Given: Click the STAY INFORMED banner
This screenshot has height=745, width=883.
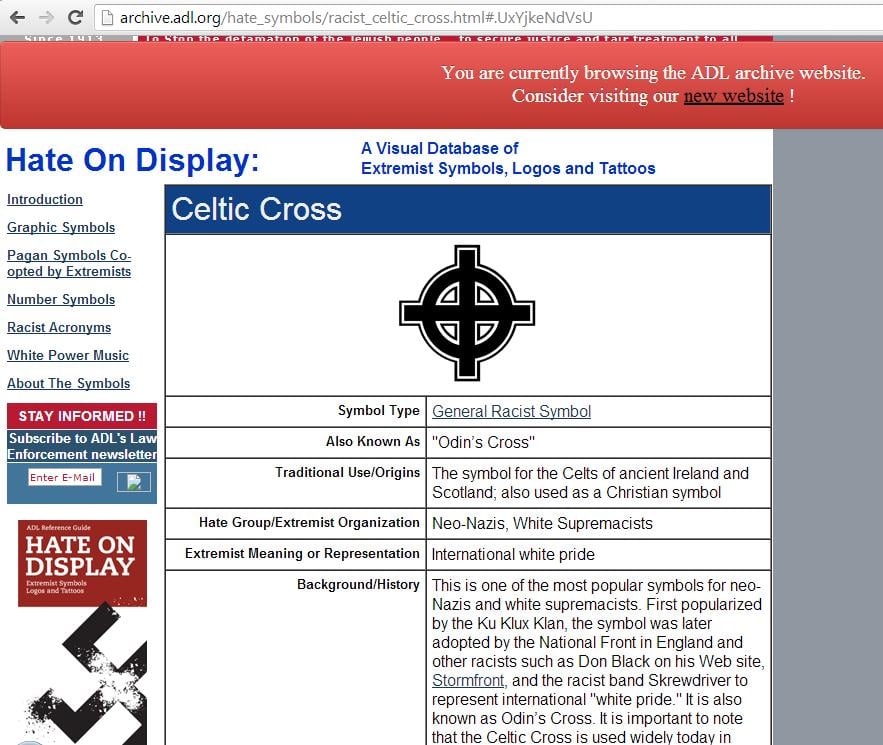Looking at the screenshot, I should (x=82, y=416).
